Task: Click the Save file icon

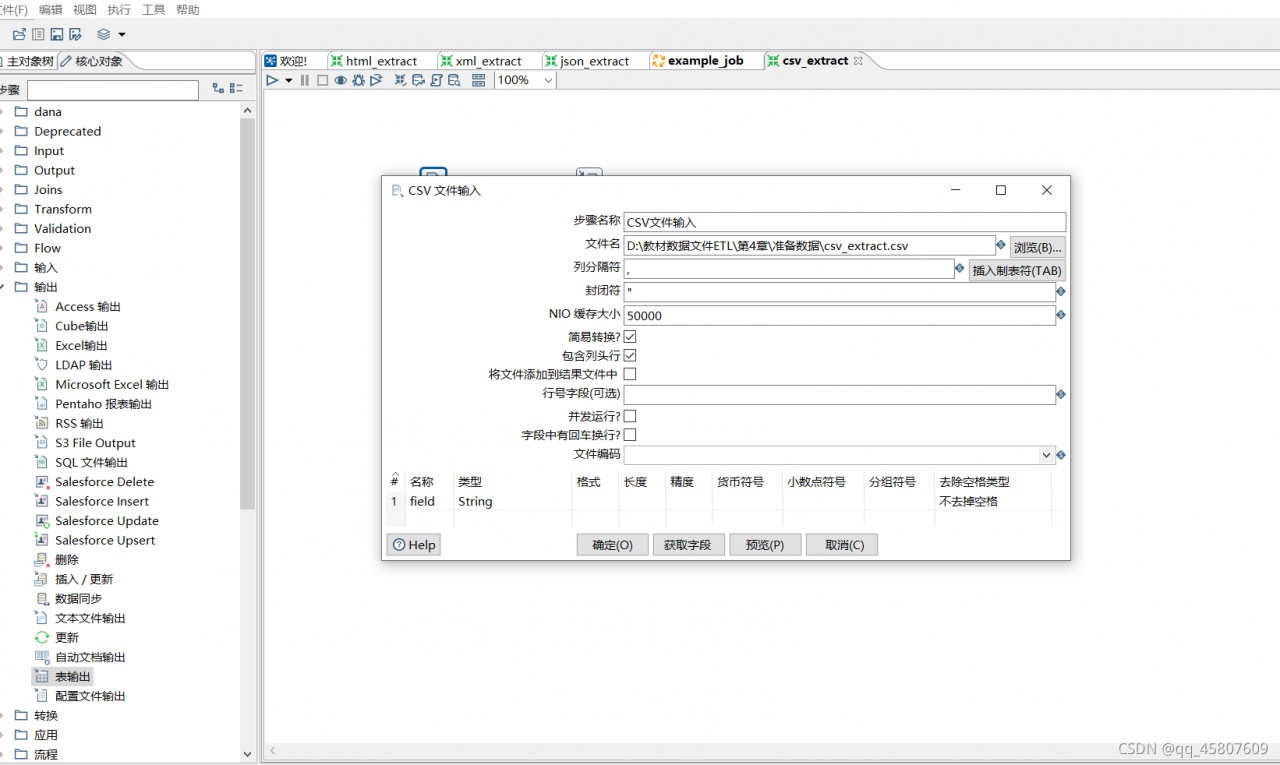Action: (x=57, y=34)
